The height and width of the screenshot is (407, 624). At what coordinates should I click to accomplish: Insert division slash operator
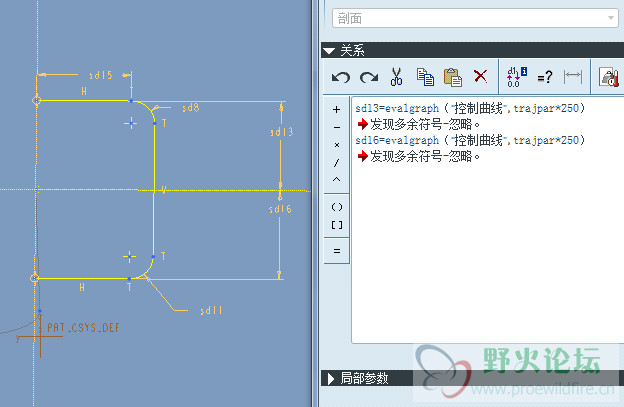tap(337, 162)
